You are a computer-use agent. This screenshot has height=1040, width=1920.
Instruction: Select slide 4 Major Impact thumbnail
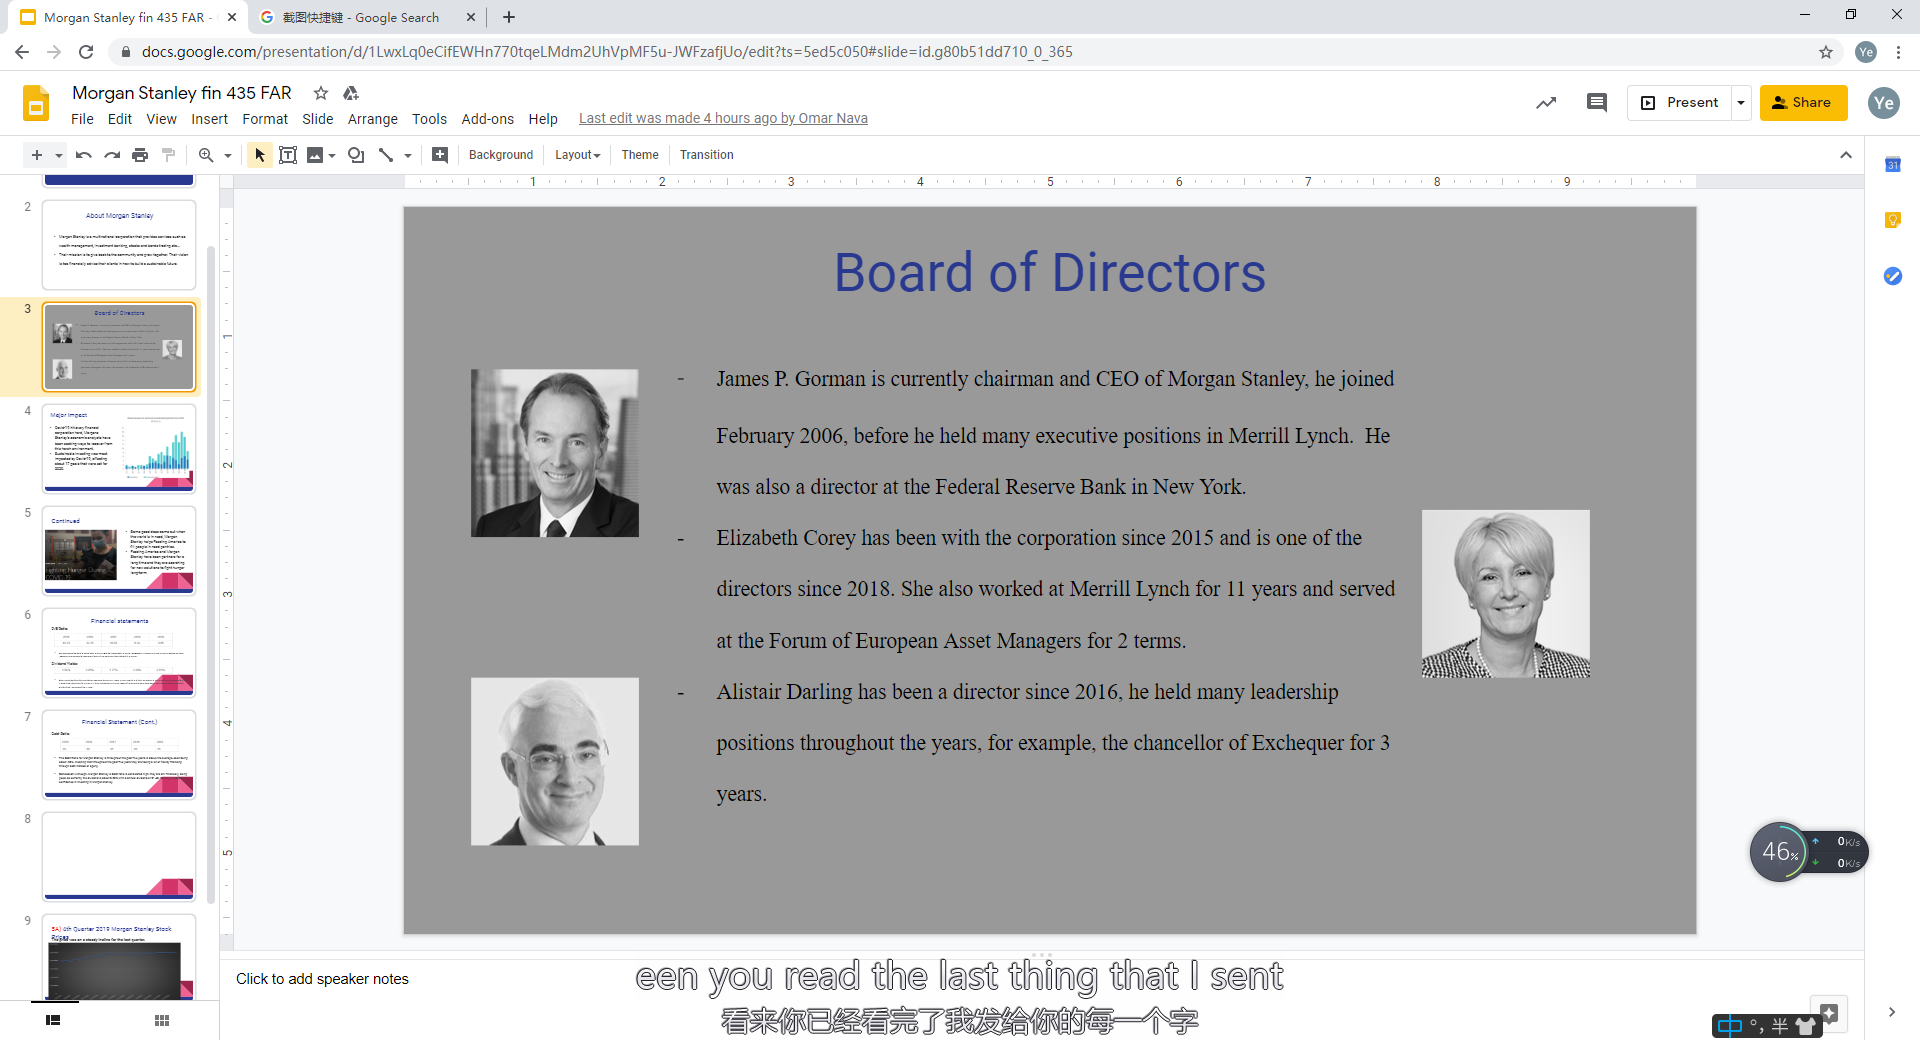119,449
